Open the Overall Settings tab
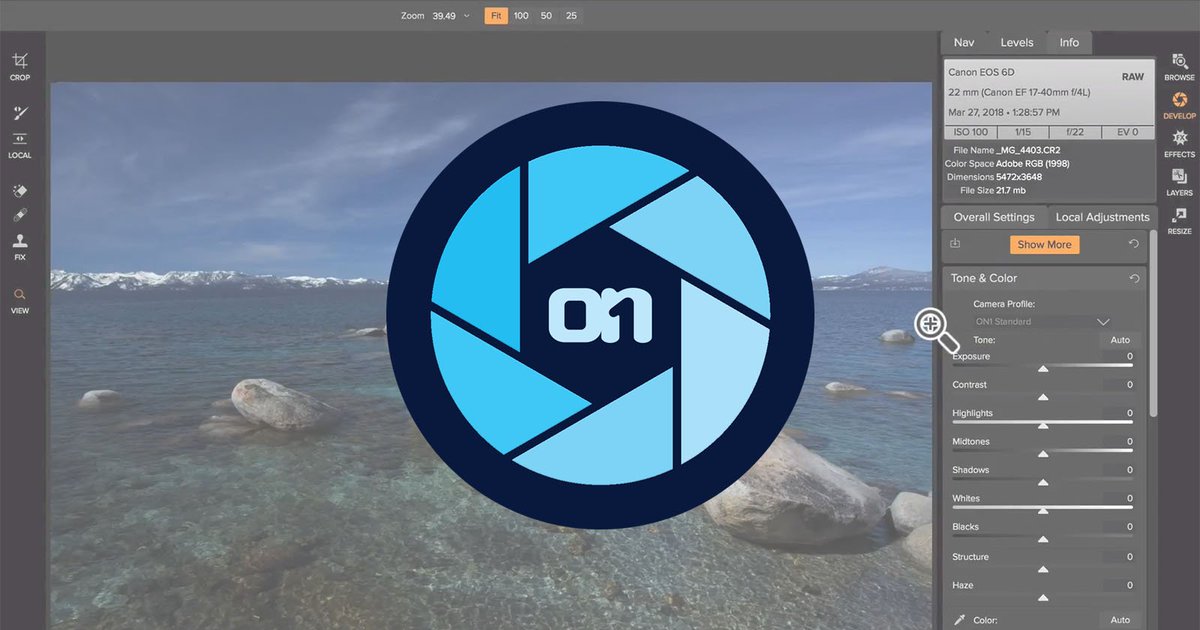 (x=994, y=217)
